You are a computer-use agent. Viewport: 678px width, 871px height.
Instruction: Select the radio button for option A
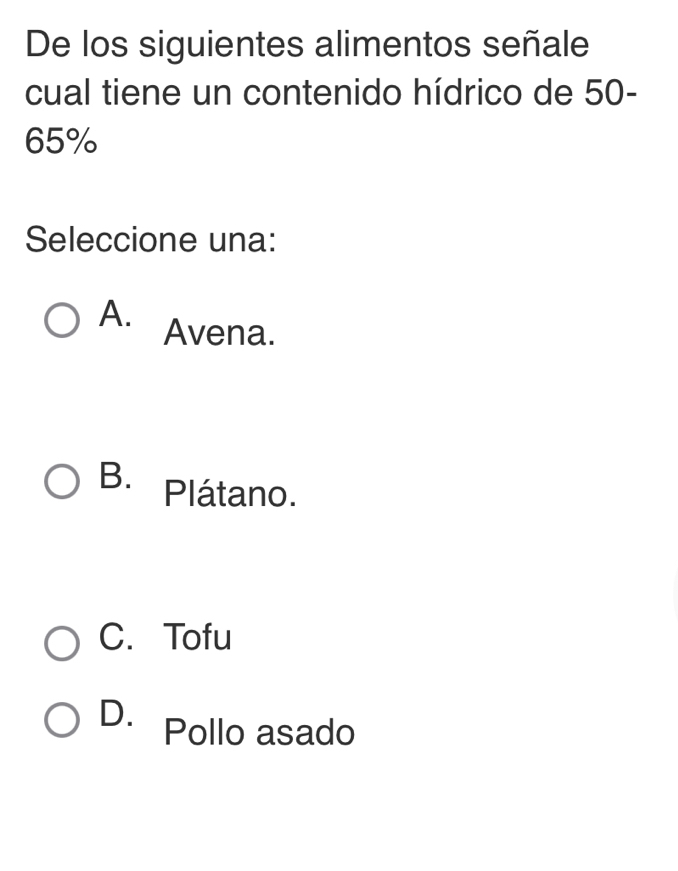coord(63,324)
